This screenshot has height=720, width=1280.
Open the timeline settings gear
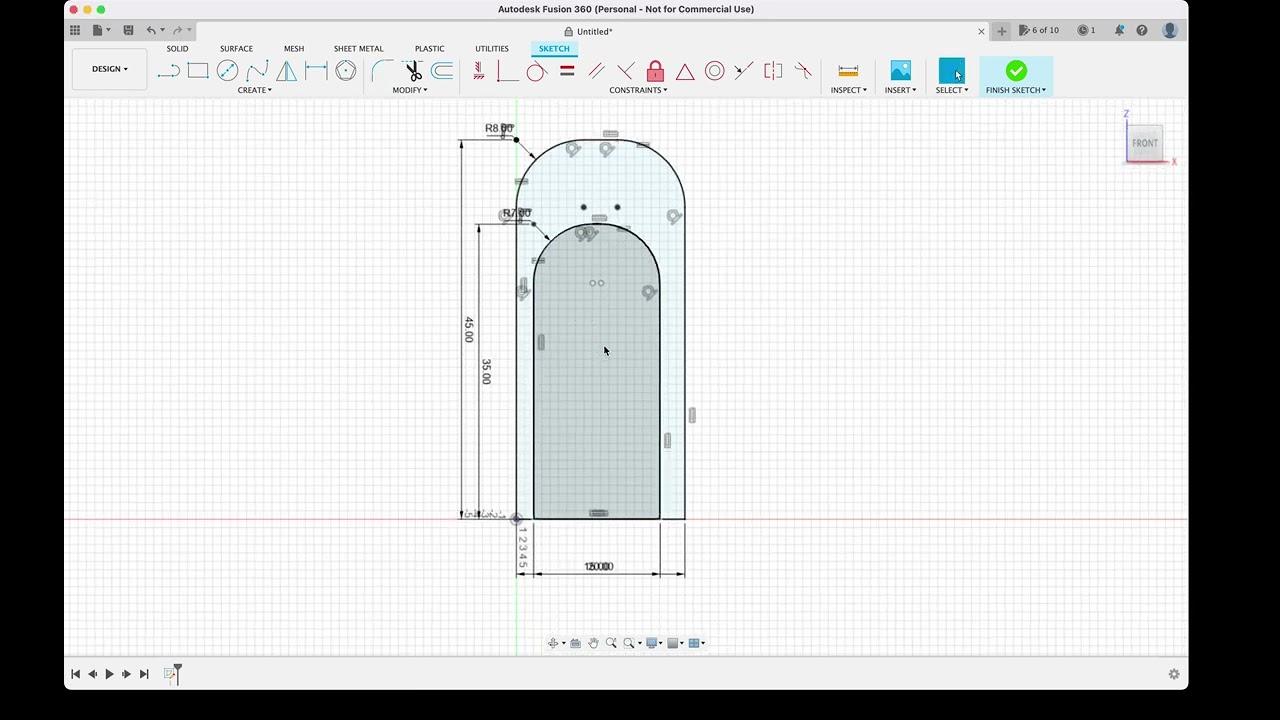tap(1174, 674)
